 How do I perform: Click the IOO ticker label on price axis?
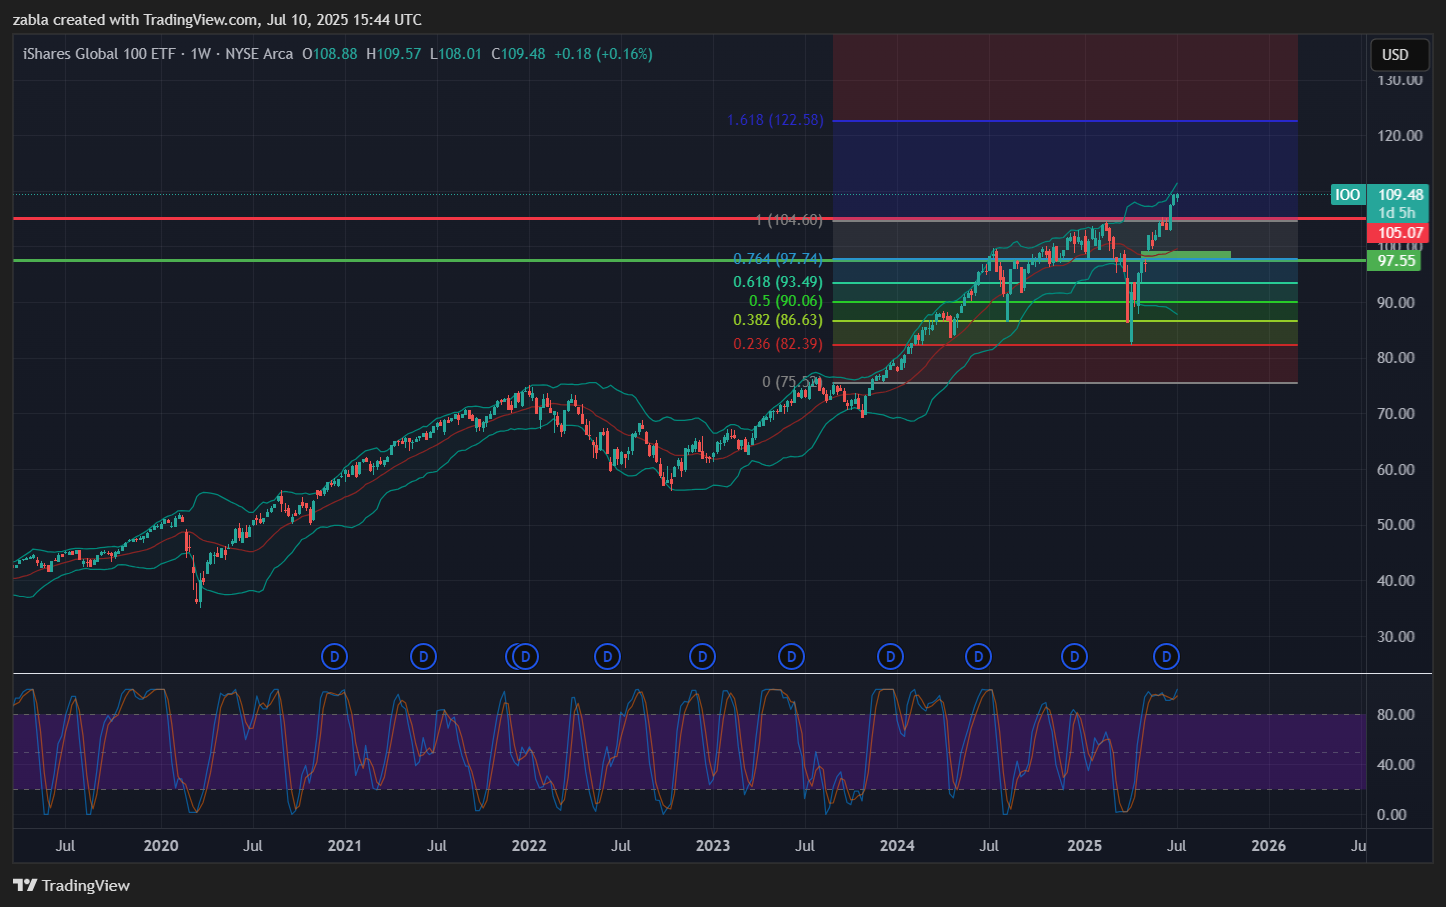point(1347,195)
